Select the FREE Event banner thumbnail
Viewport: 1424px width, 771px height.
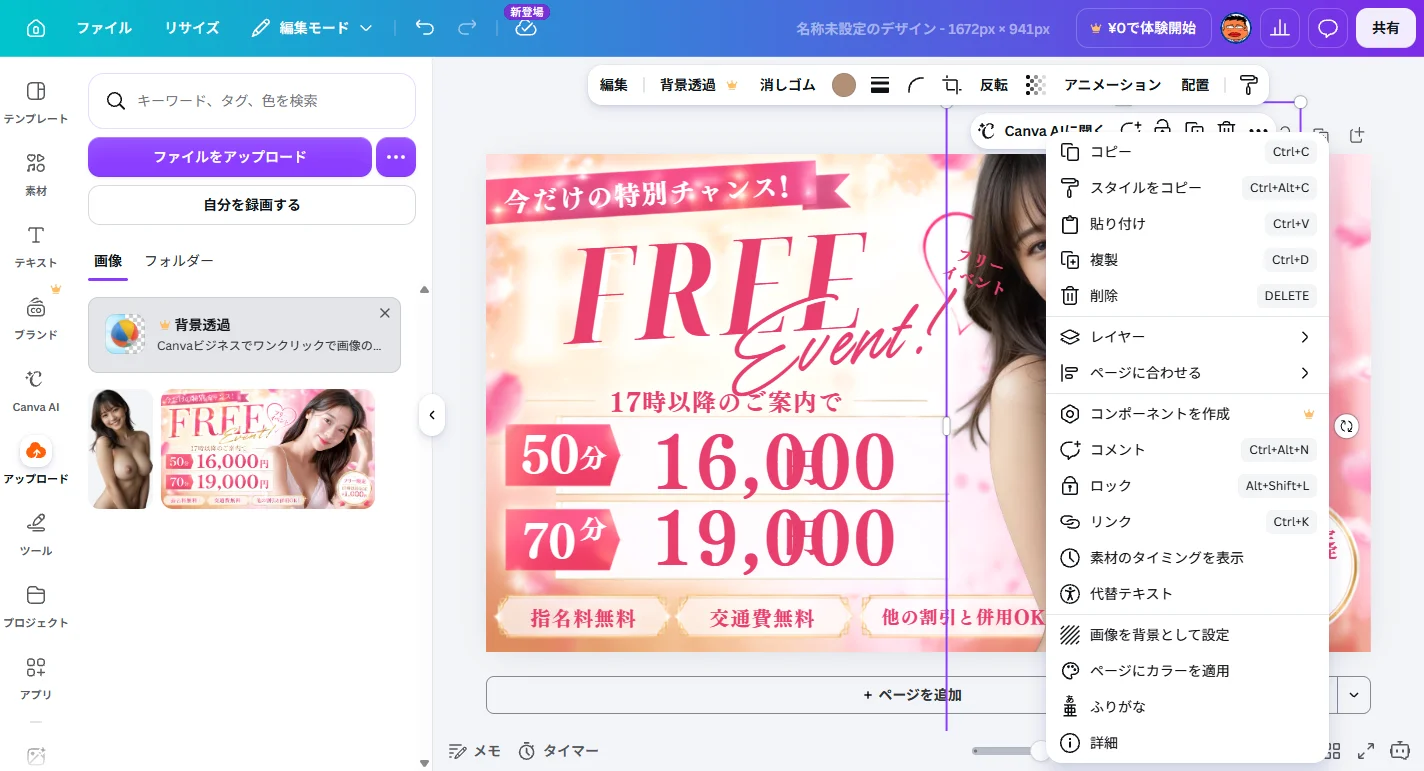click(x=268, y=449)
